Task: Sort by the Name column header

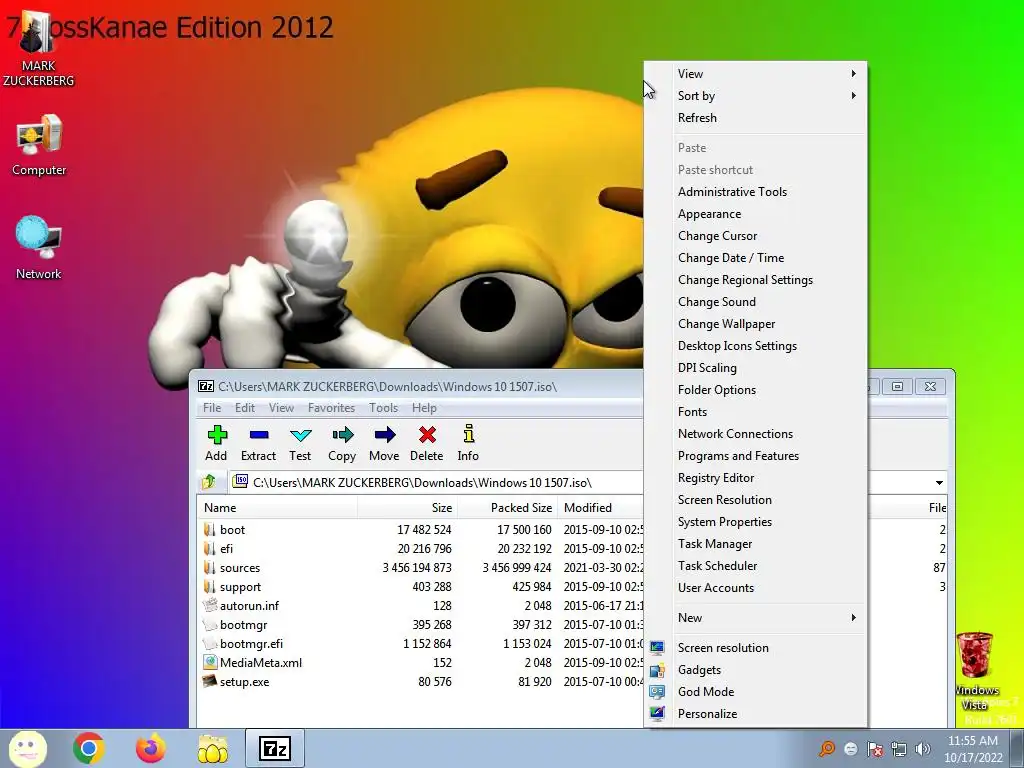Action: click(x=278, y=507)
